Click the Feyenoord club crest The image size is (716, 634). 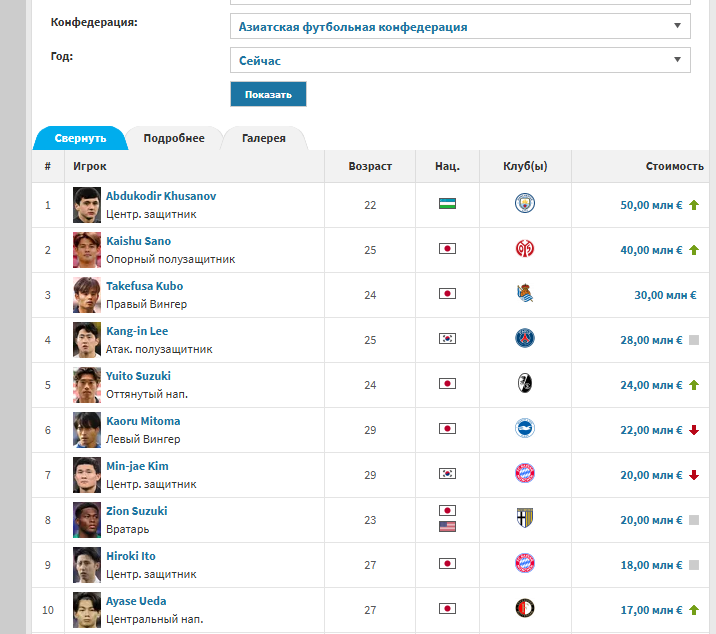525,608
